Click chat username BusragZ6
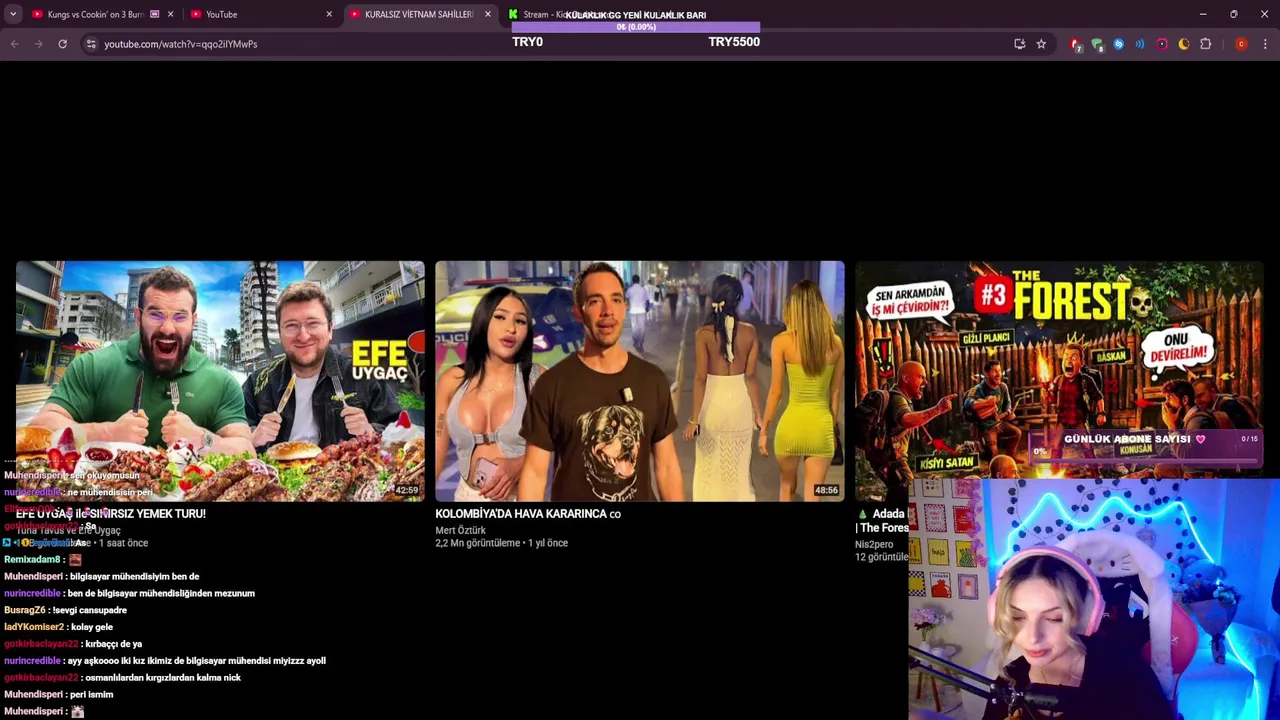1280x720 pixels. coord(24,610)
